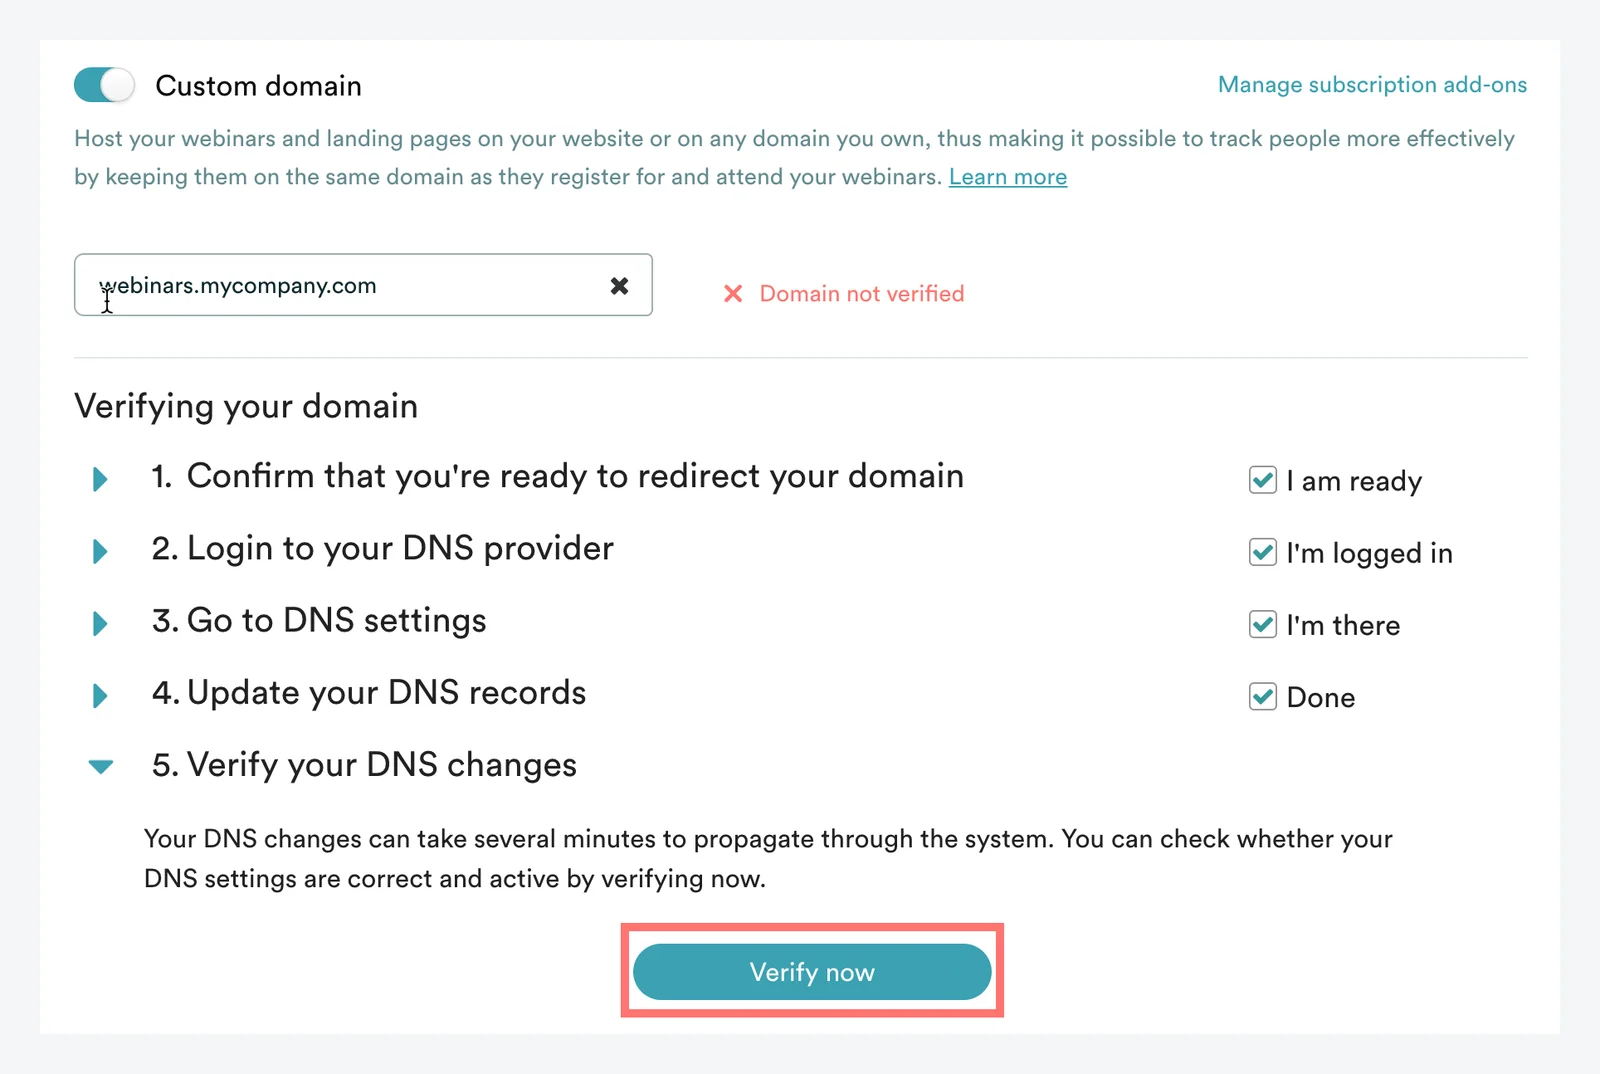1600x1074 pixels.
Task: Expand the Go to DNS settings arrow
Action: pos(100,623)
